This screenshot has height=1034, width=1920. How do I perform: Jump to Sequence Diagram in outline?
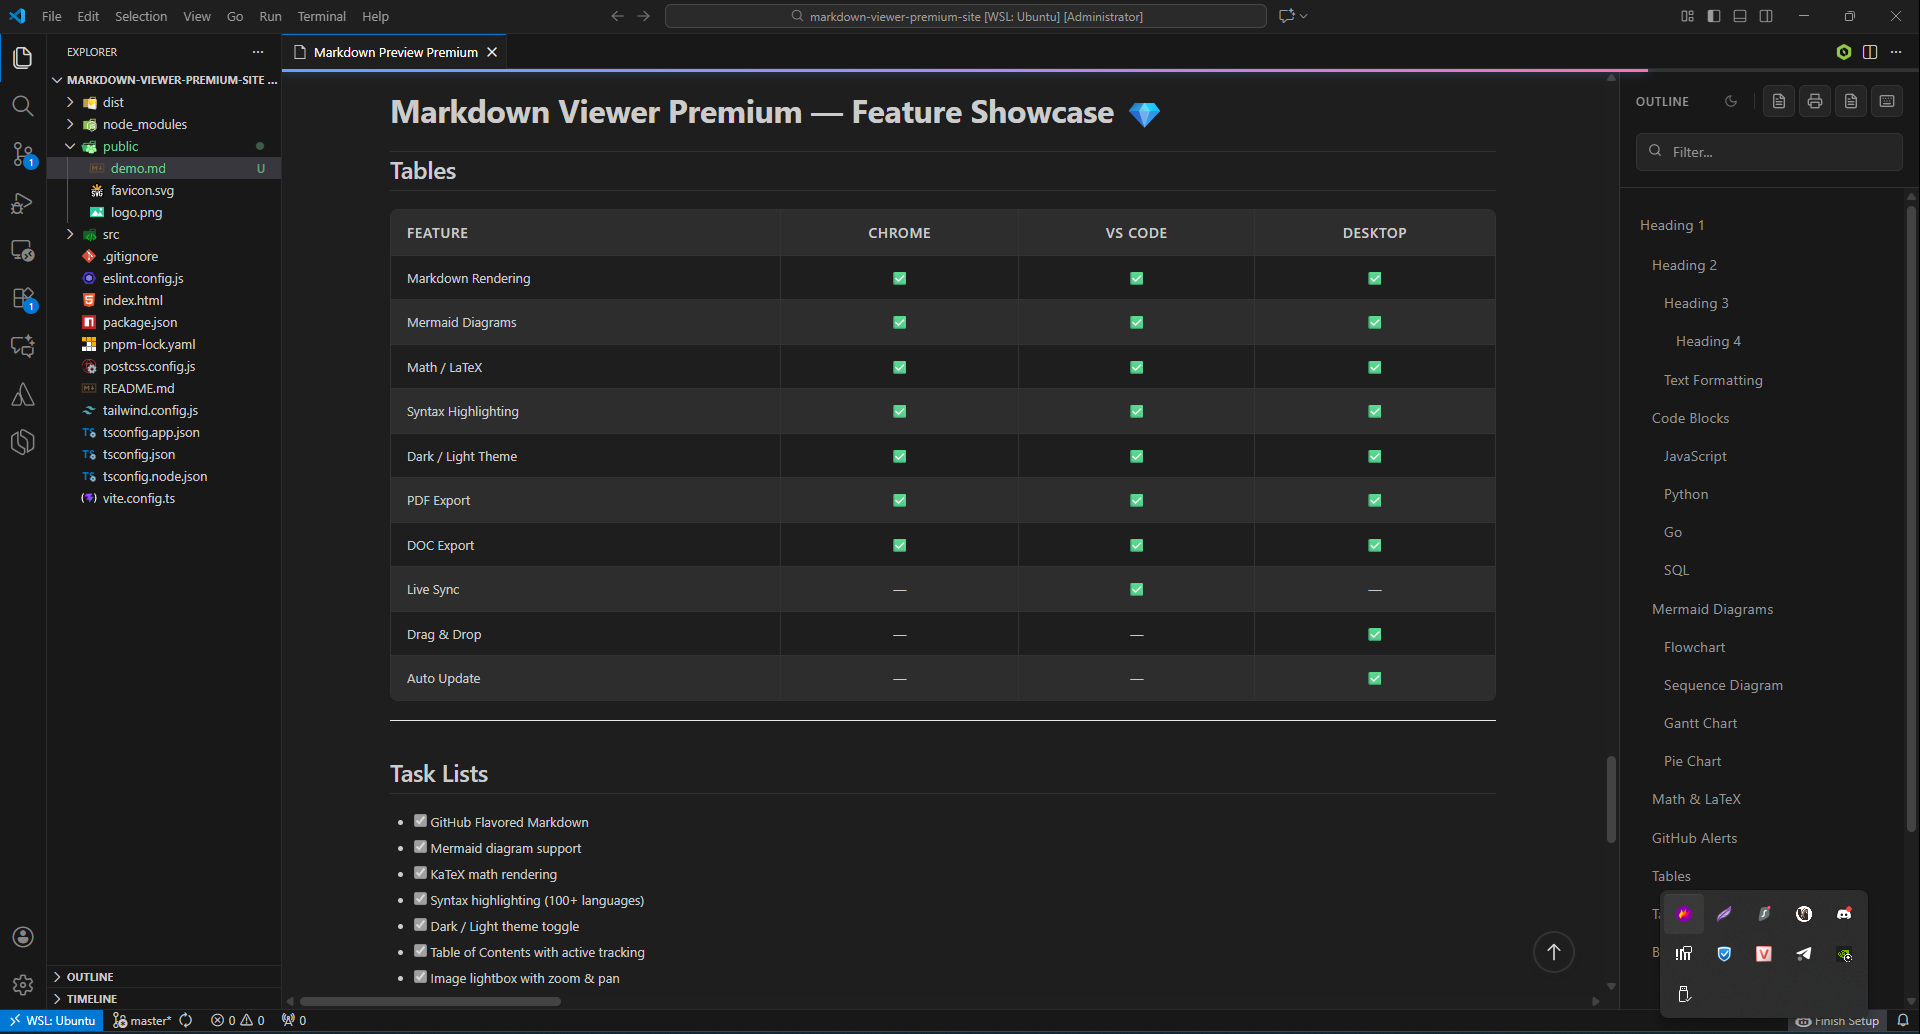tap(1723, 685)
